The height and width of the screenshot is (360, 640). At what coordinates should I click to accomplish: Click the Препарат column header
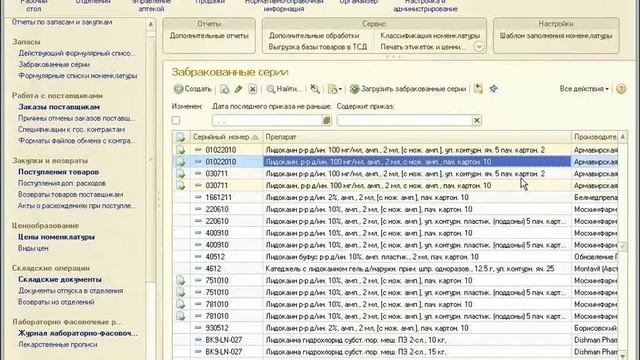click(x=417, y=137)
